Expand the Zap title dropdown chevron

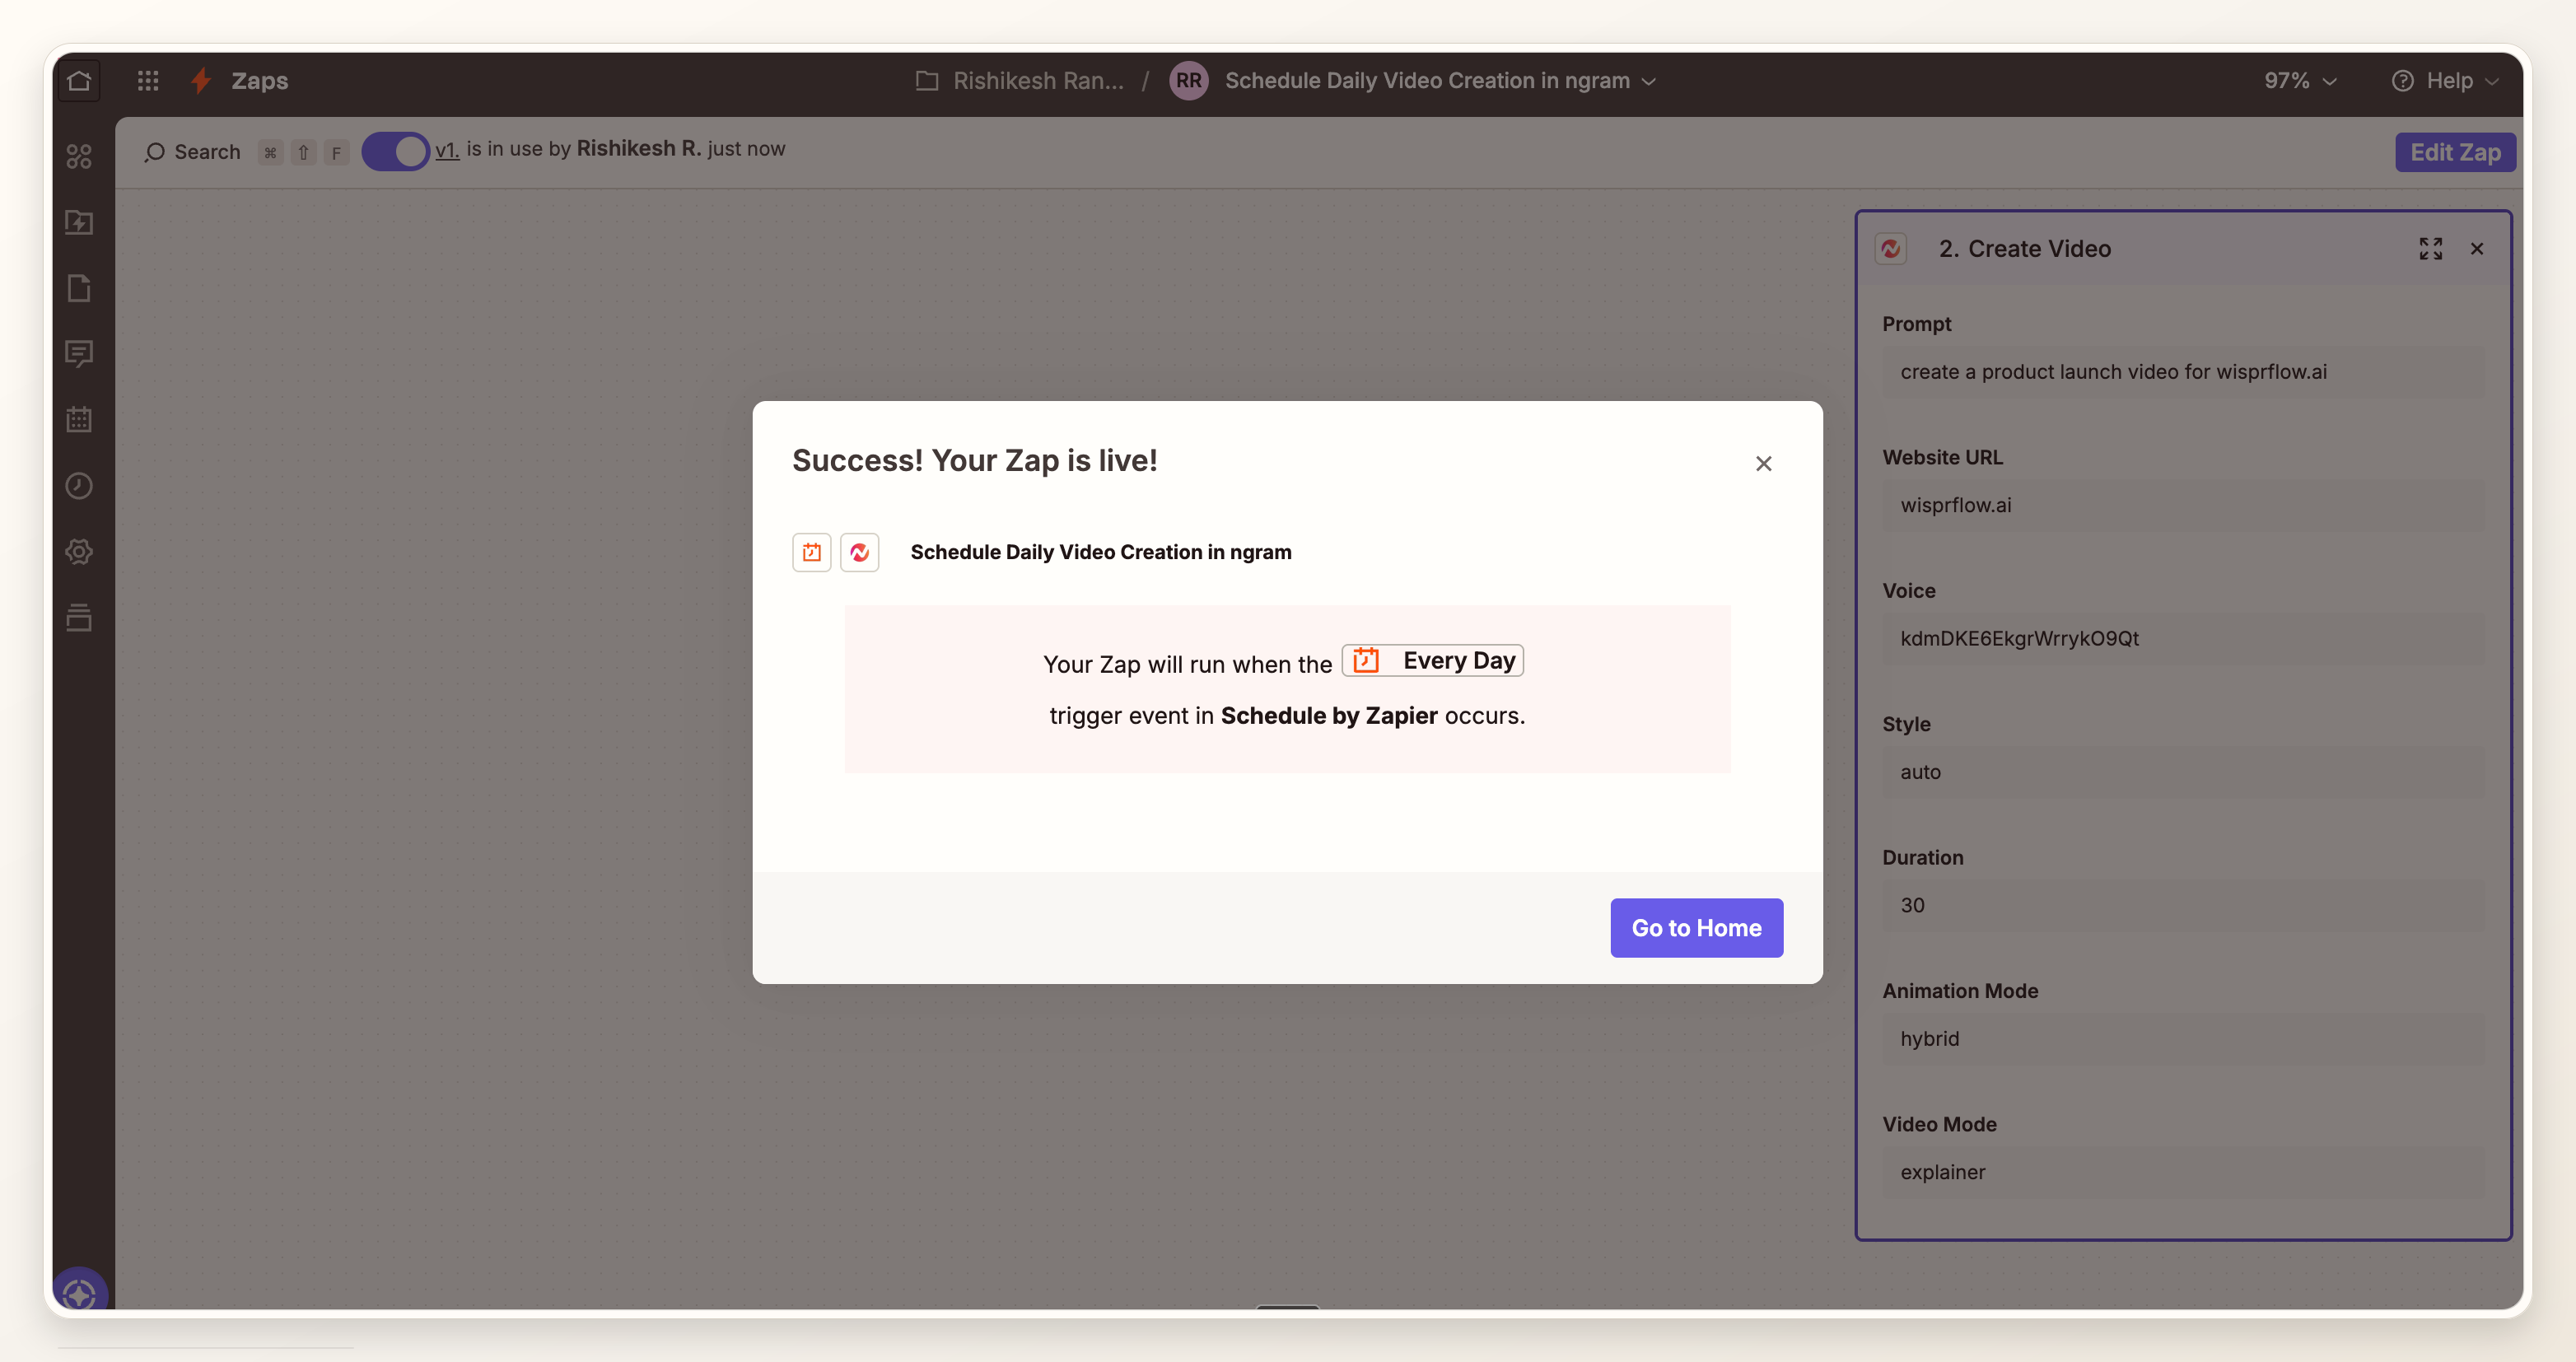click(x=1650, y=81)
